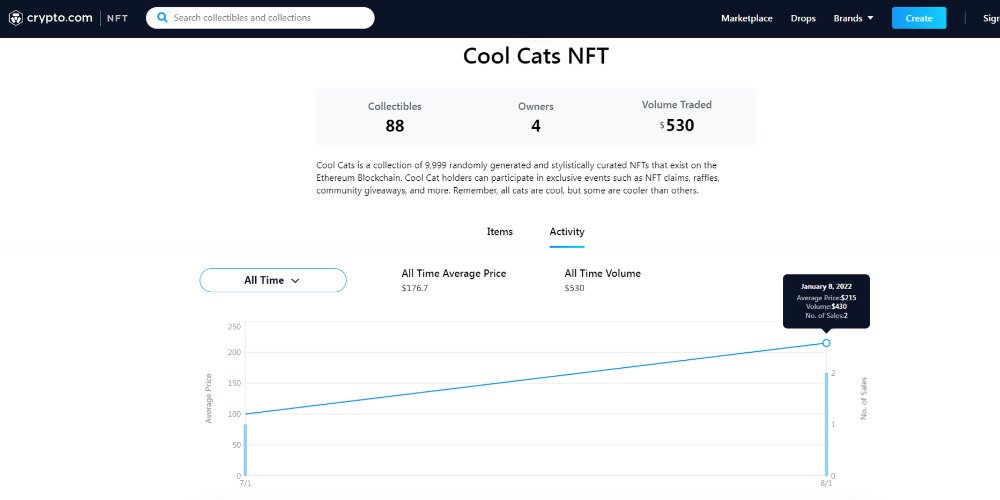Viewport: 1000px width, 500px height.
Task: Click the Cool Cats NFT heading
Action: coord(536,56)
